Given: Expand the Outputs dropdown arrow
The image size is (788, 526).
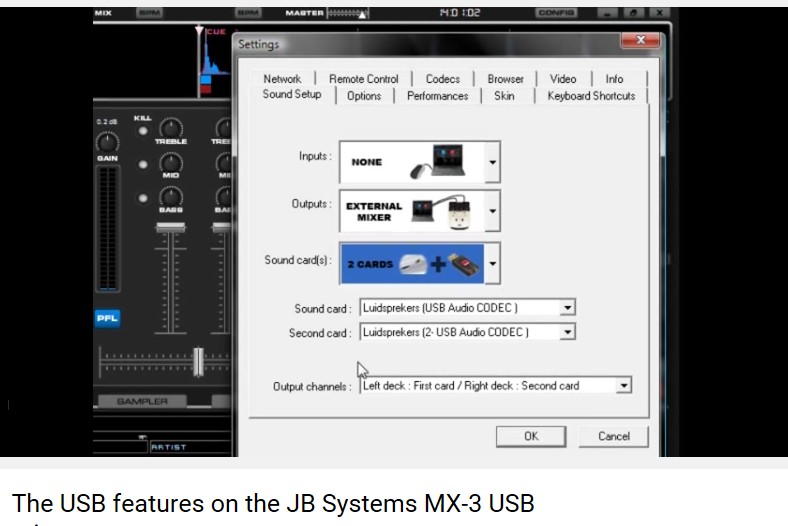Looking at the screenshot, I should [492, 211].
